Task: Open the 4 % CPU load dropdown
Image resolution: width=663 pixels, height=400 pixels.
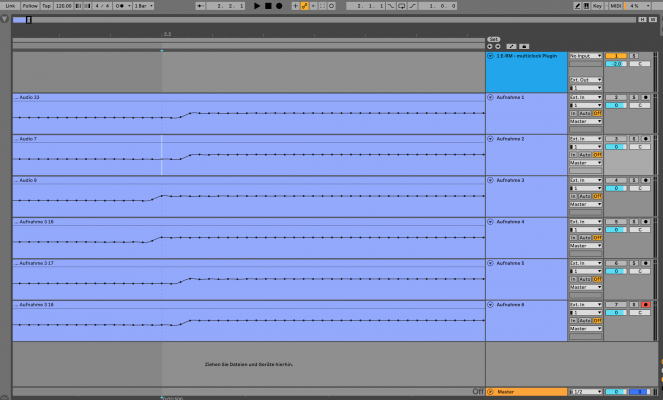Action: click(638, 6)
